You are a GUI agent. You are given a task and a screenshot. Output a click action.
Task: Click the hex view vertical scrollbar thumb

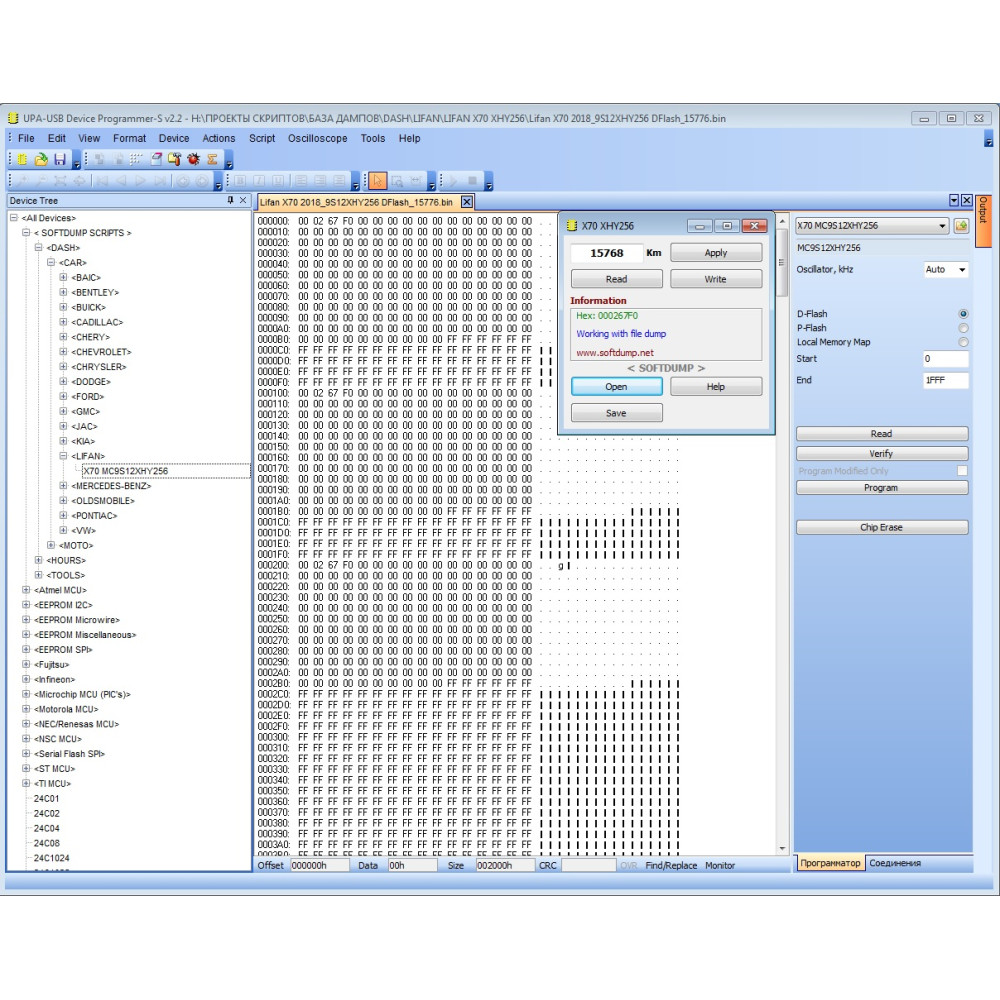783,261
